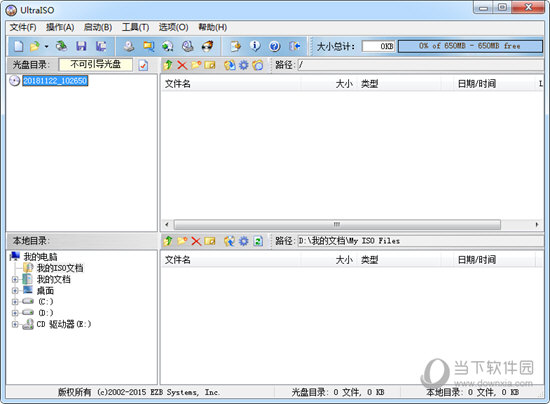
Task: Click the clock icon in disc panel toolbar
Action: point(258,65)
